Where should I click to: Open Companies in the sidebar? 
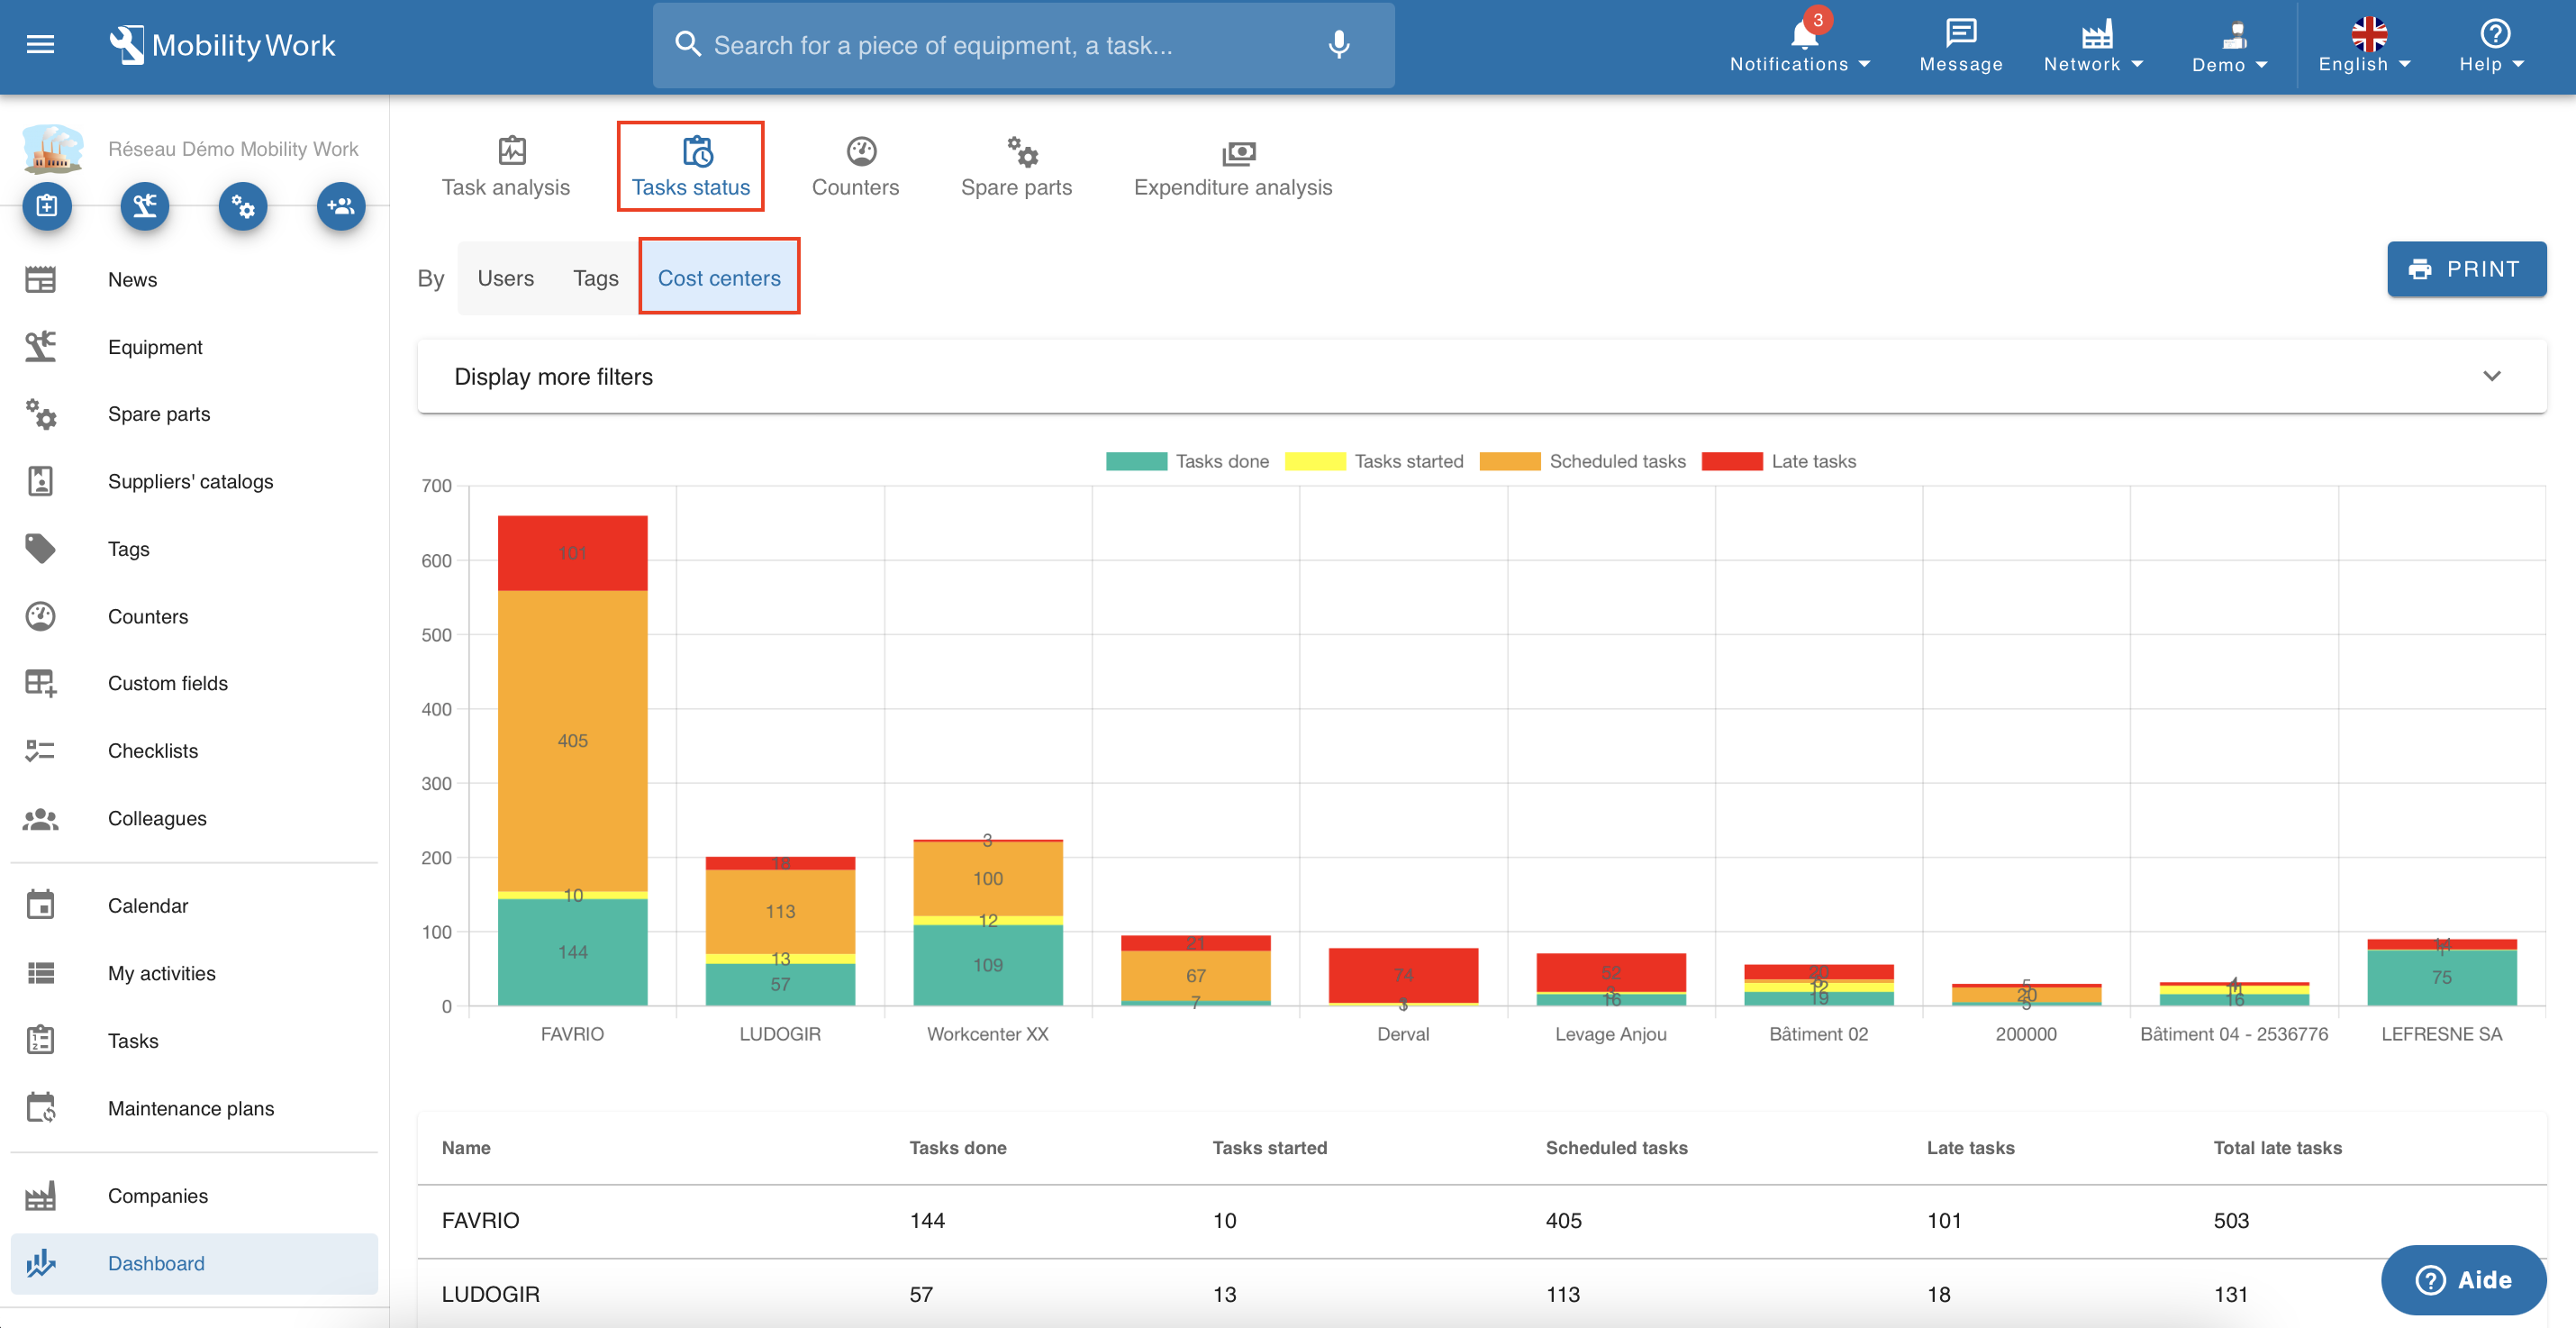point(194,1196)
